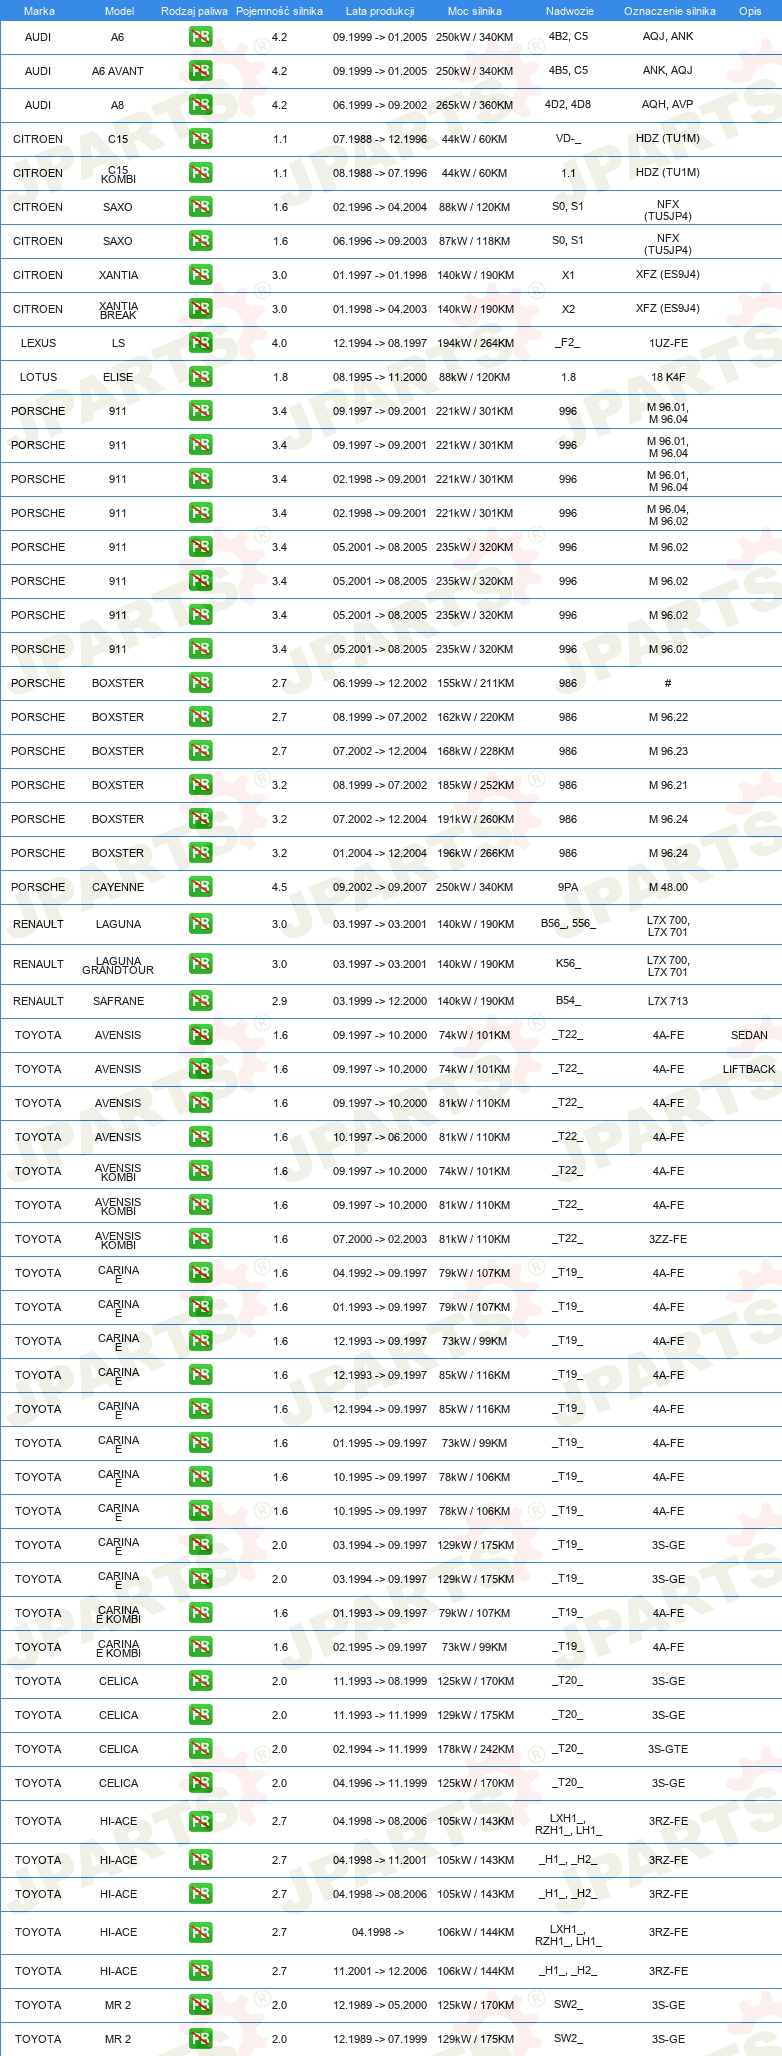782x2056 pixels.
Task: Click the Model column header
Action: tap(119, 11)
